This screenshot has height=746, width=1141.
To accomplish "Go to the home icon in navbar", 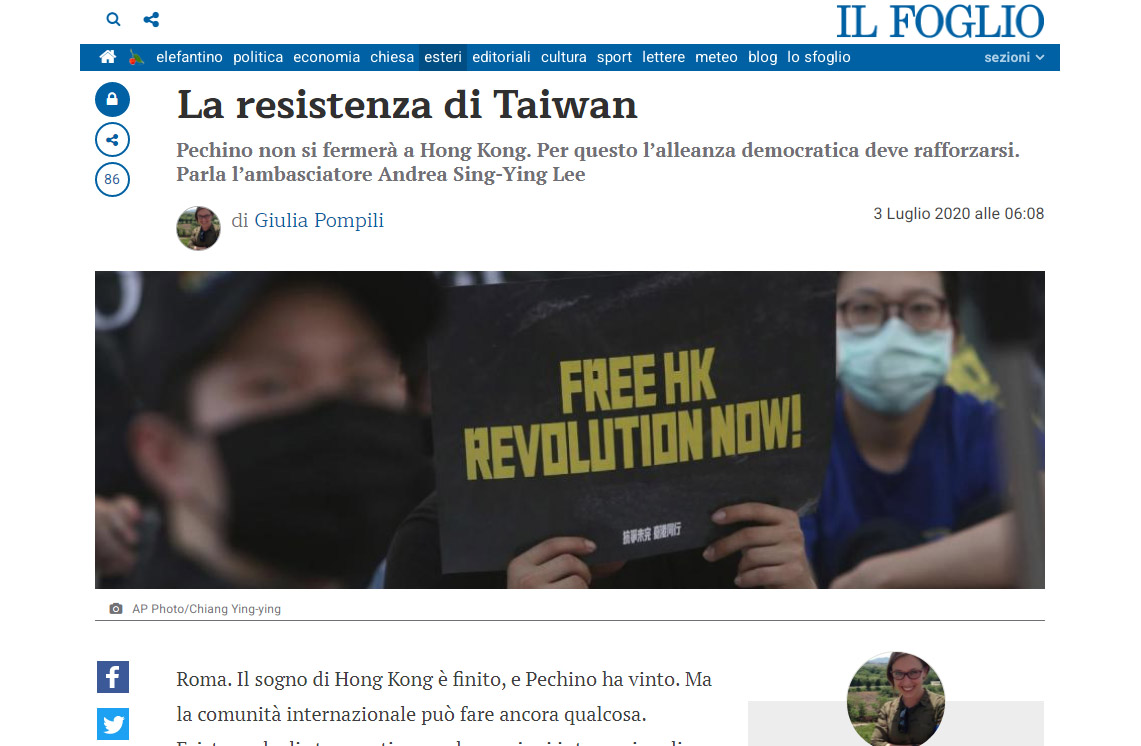I will [108, 57].
